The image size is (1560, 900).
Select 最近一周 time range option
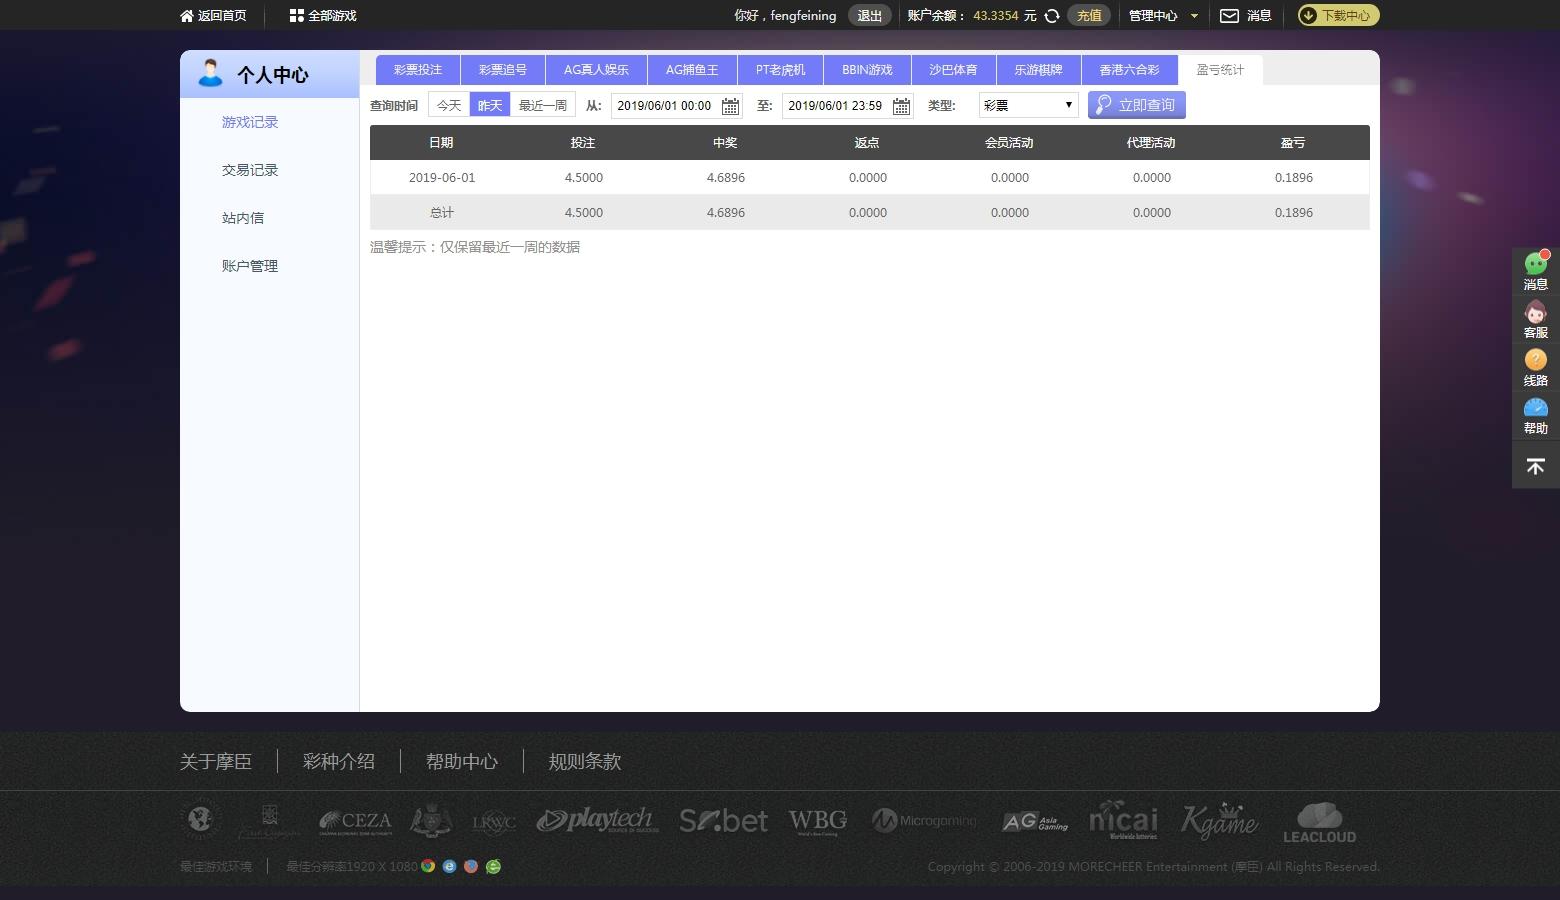(x=543, y=105)
